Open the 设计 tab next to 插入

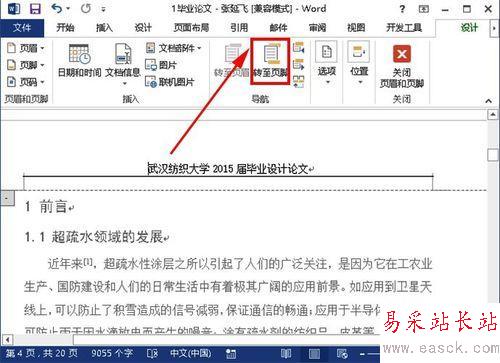143,27
